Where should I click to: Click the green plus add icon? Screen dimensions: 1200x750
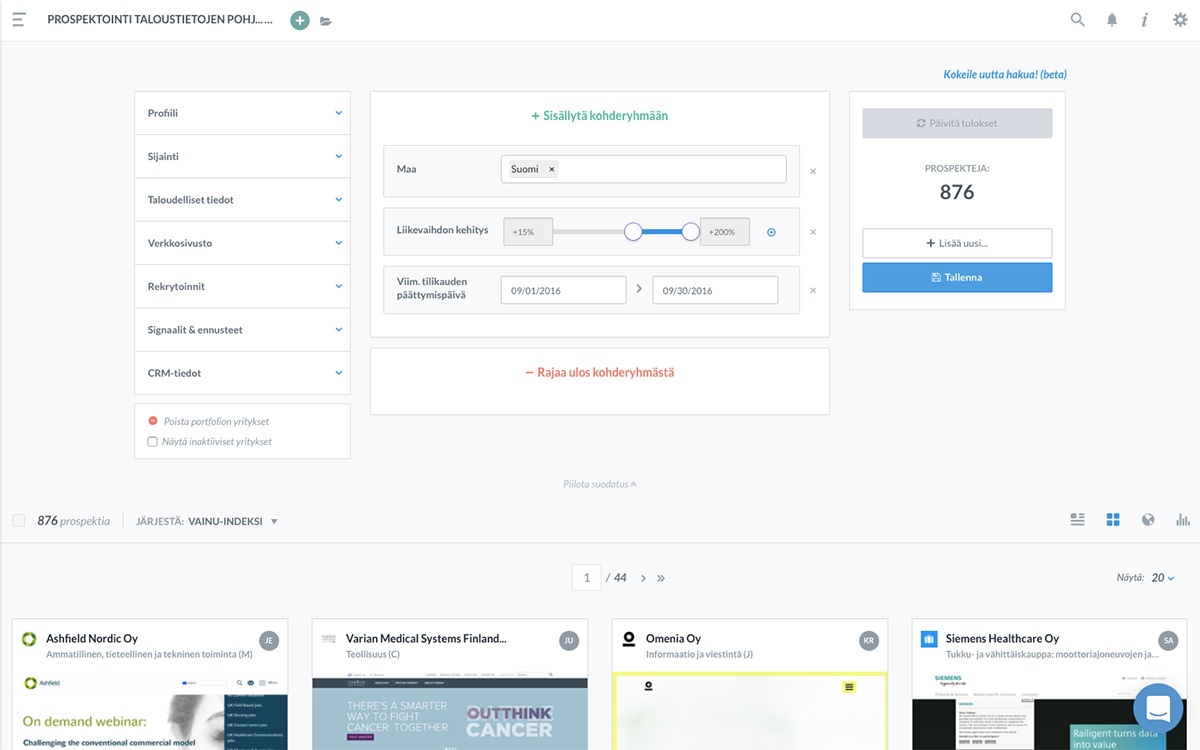(x=299, y=20)
